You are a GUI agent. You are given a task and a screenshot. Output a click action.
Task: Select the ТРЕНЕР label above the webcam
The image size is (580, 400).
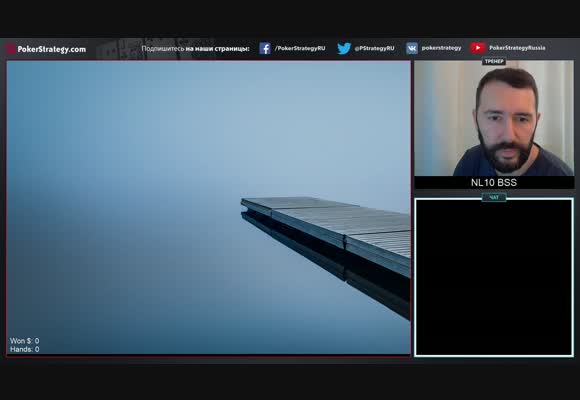494,61
